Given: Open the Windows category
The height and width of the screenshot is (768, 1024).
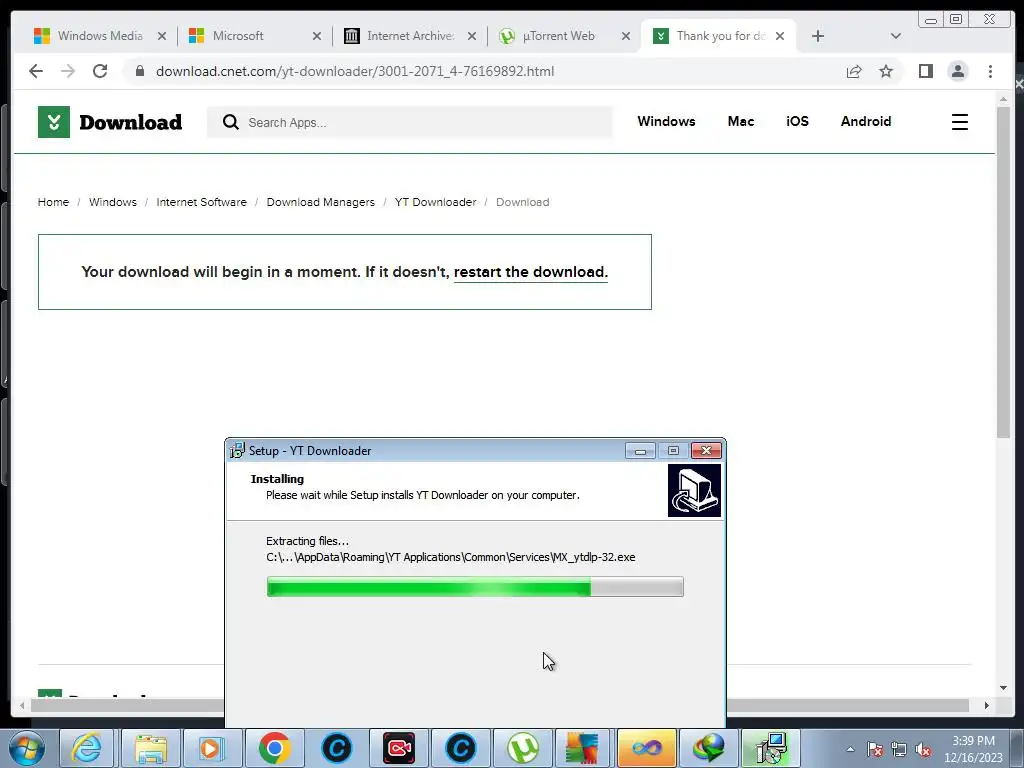Looking at the screenshot, I should point(666,121).
